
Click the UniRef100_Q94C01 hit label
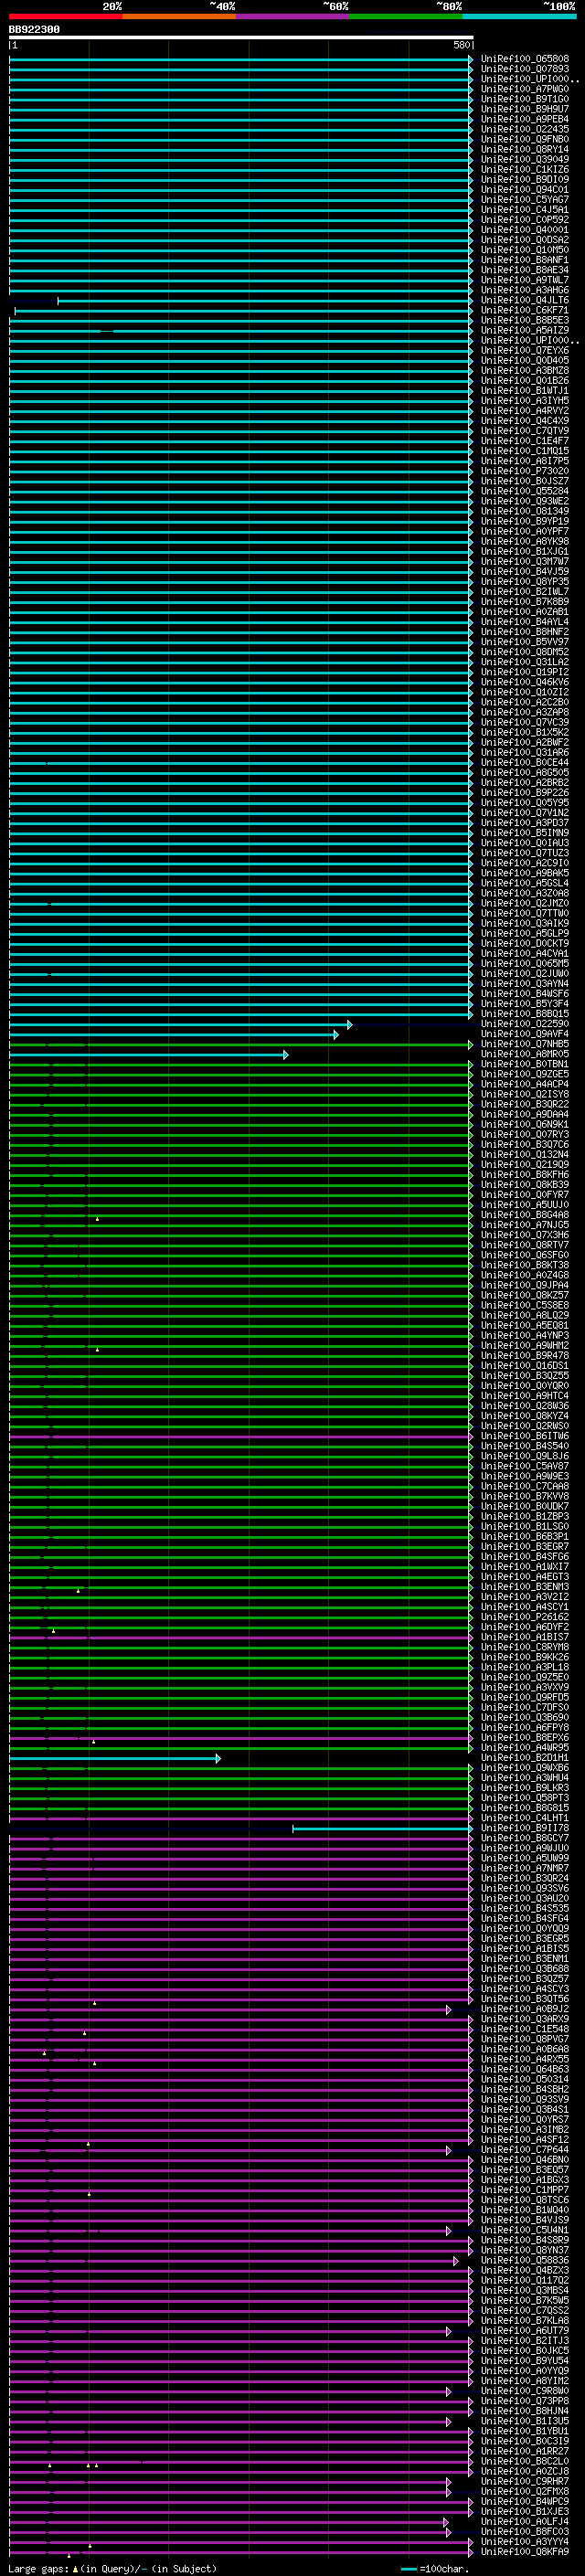pyautogui.click(x=525, y=190)
